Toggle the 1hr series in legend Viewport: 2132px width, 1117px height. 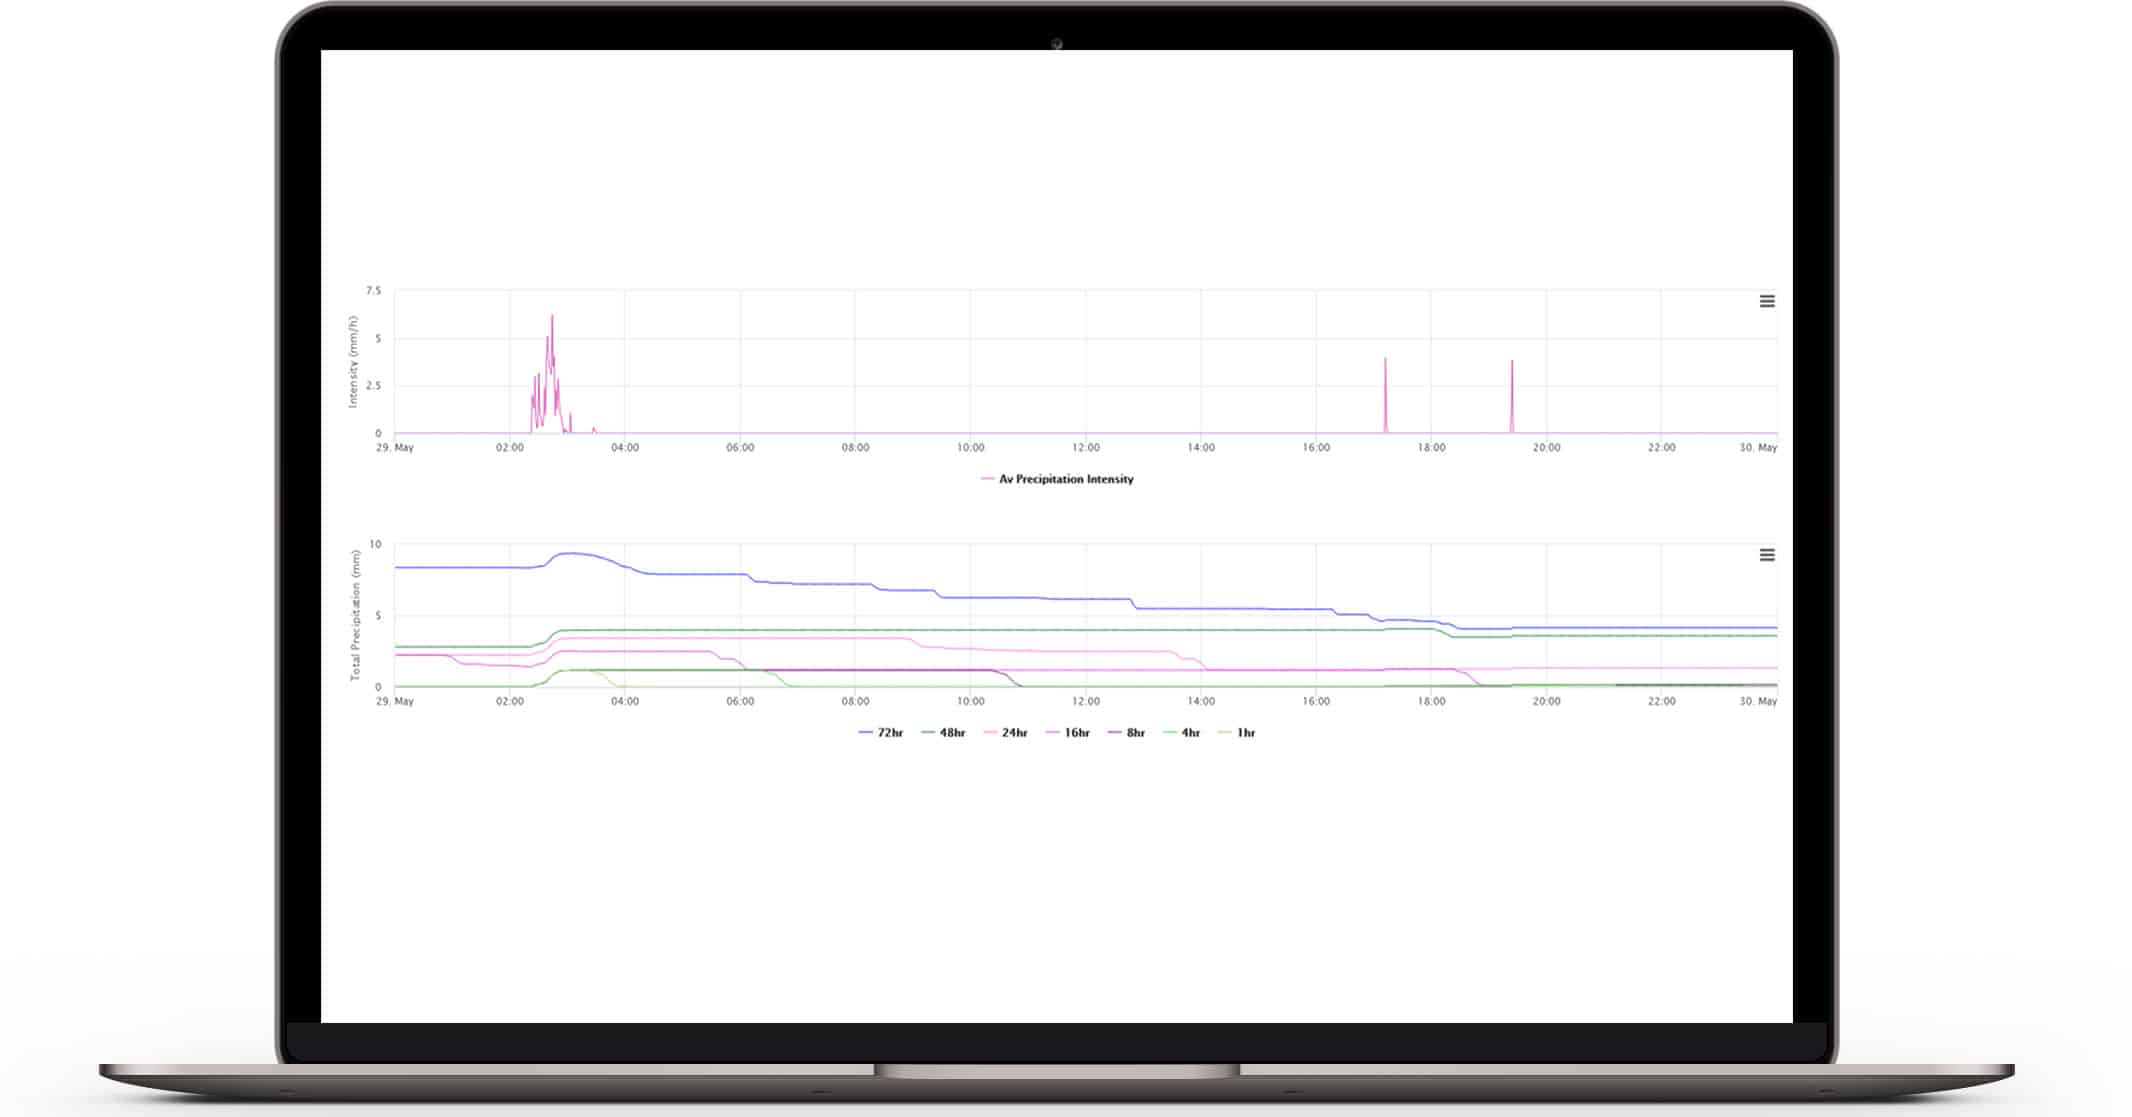pos(1236,733)
